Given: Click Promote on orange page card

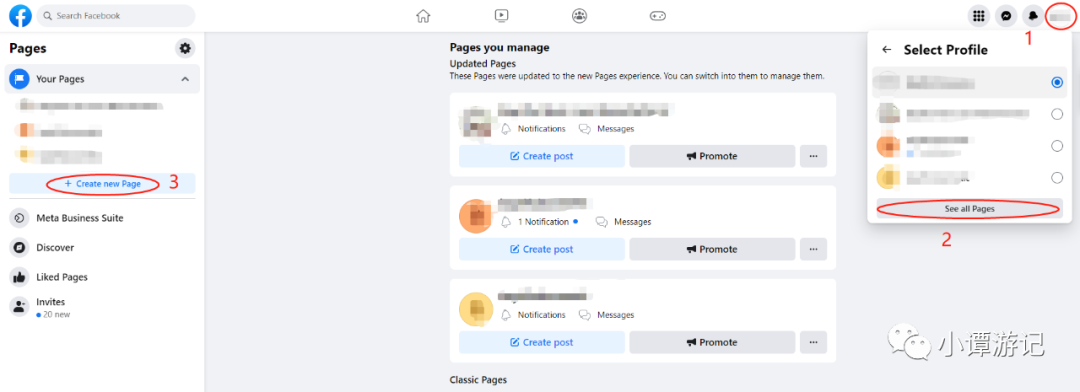Looking at the screenshot, I should (x=712, y=249).
